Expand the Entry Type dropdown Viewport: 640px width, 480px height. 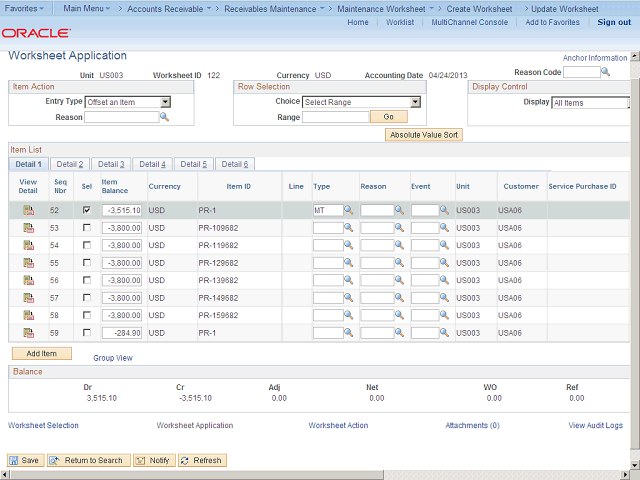165,102
